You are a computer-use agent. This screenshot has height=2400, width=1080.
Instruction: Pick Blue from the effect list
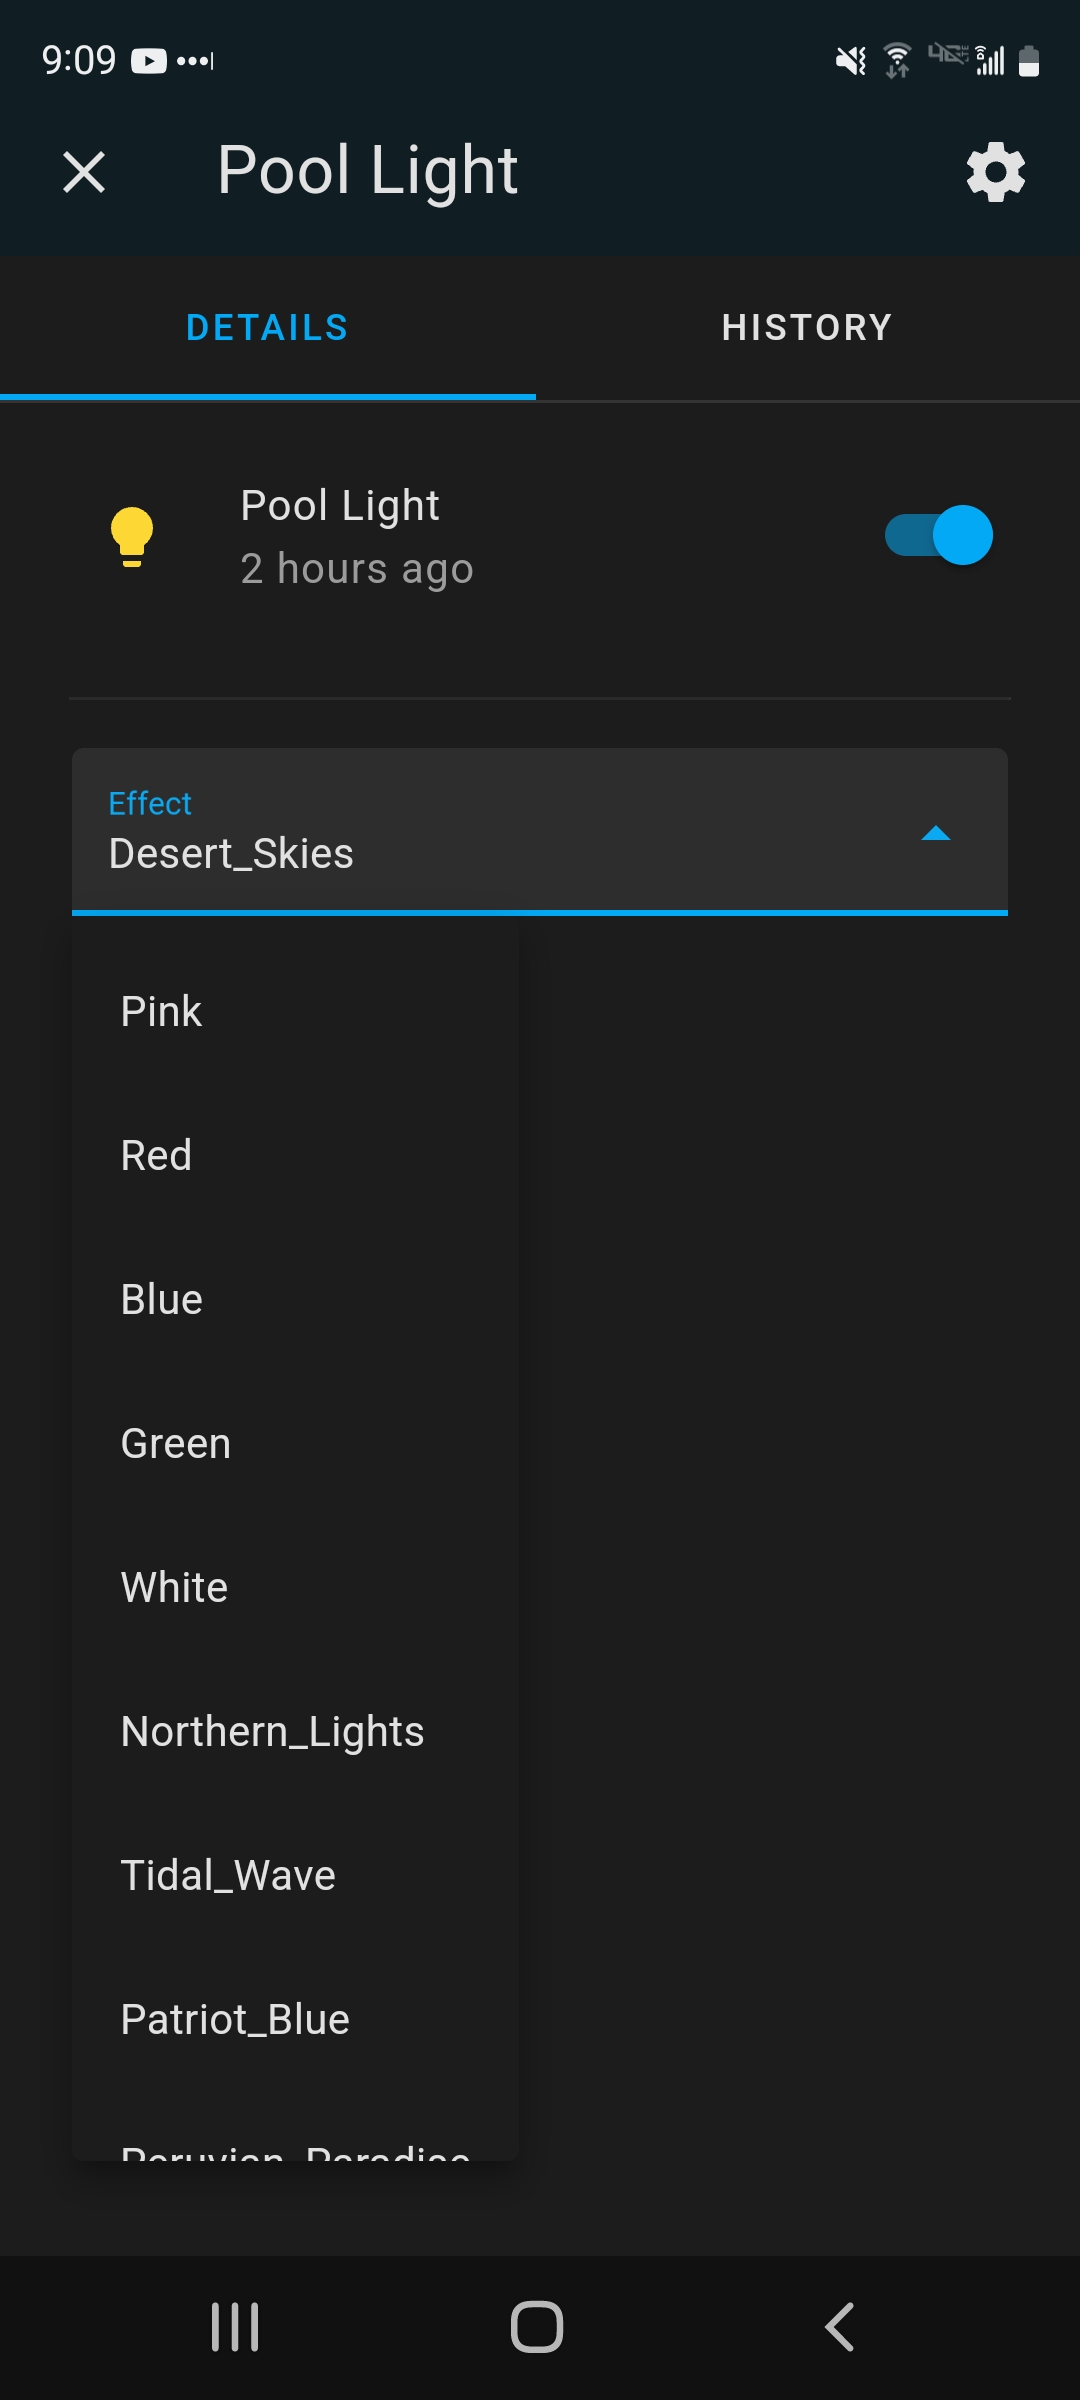(162, 1300)
